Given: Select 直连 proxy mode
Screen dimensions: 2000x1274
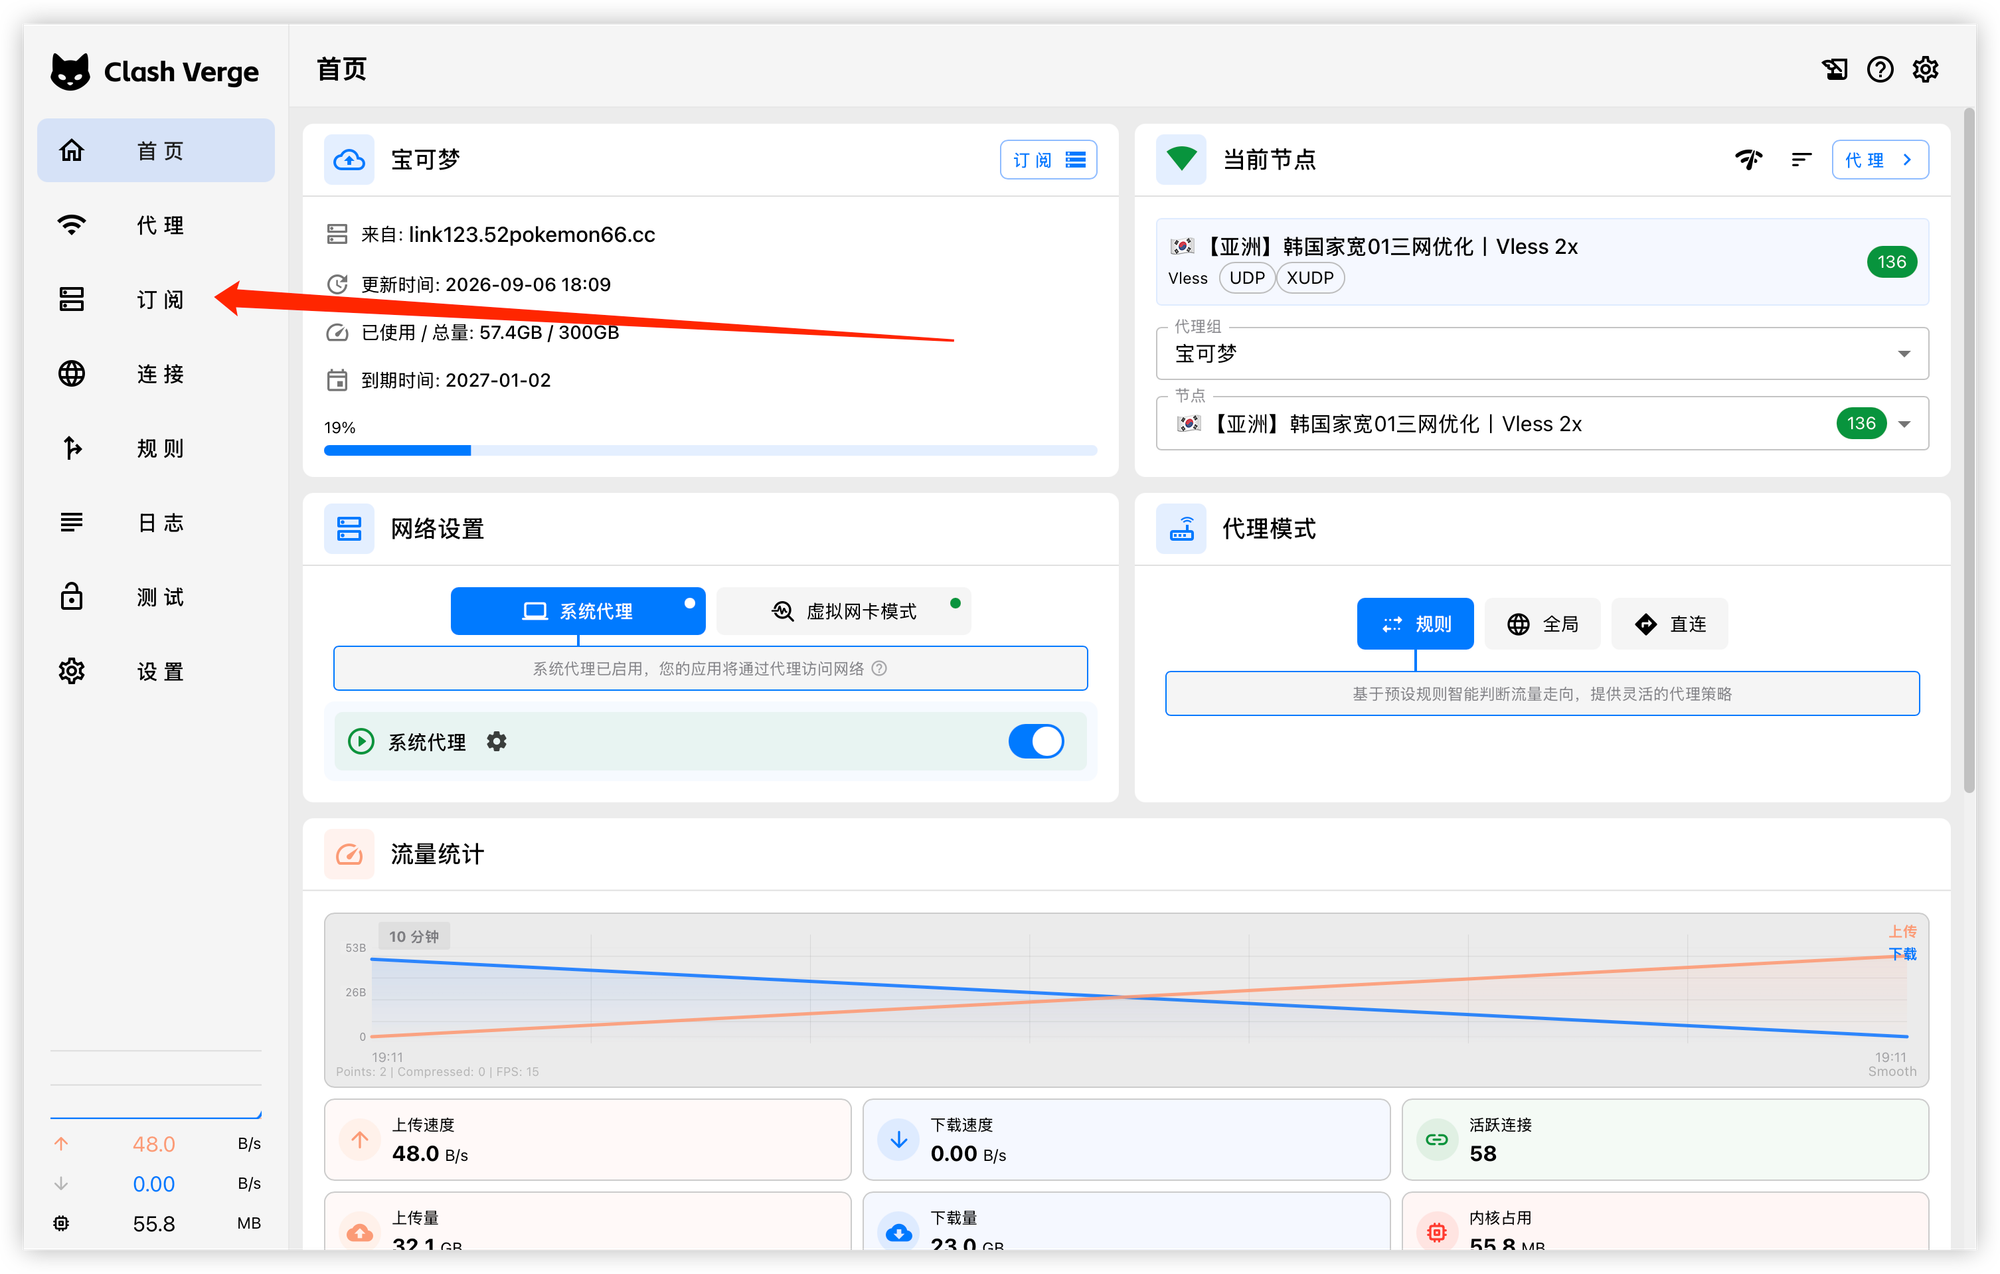Looking at the screenshot, I should pos(1670,624).
